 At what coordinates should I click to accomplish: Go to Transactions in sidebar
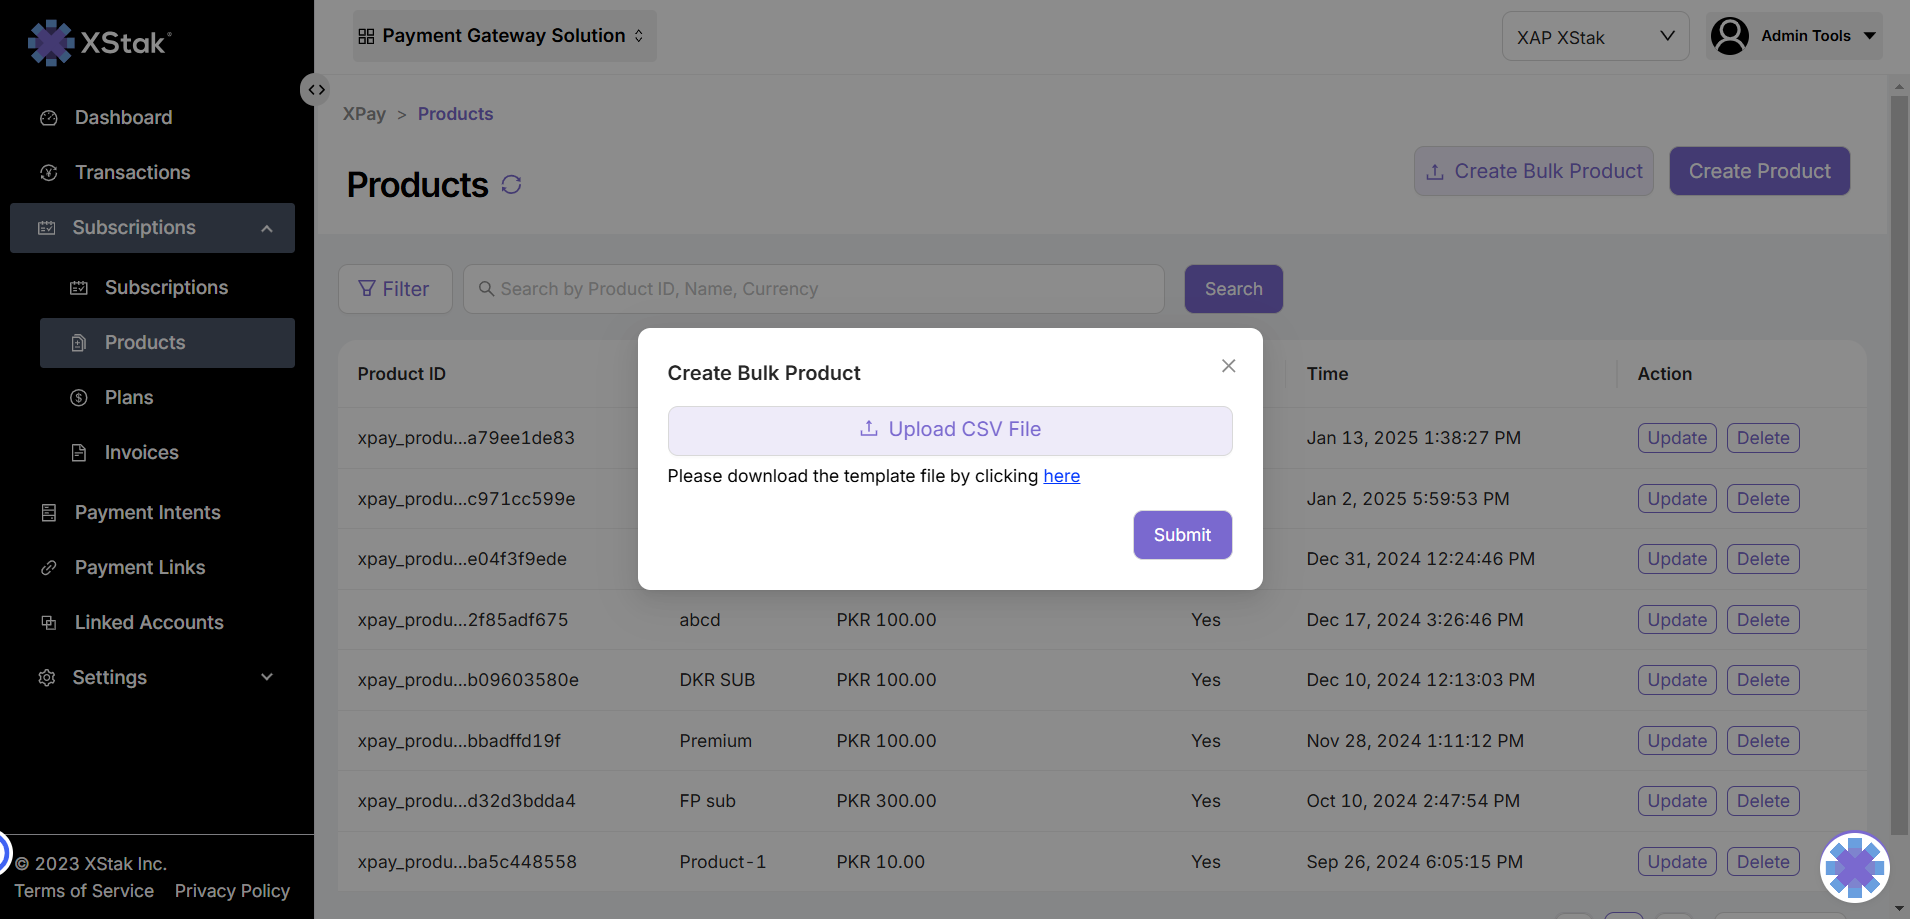(132, 173)
